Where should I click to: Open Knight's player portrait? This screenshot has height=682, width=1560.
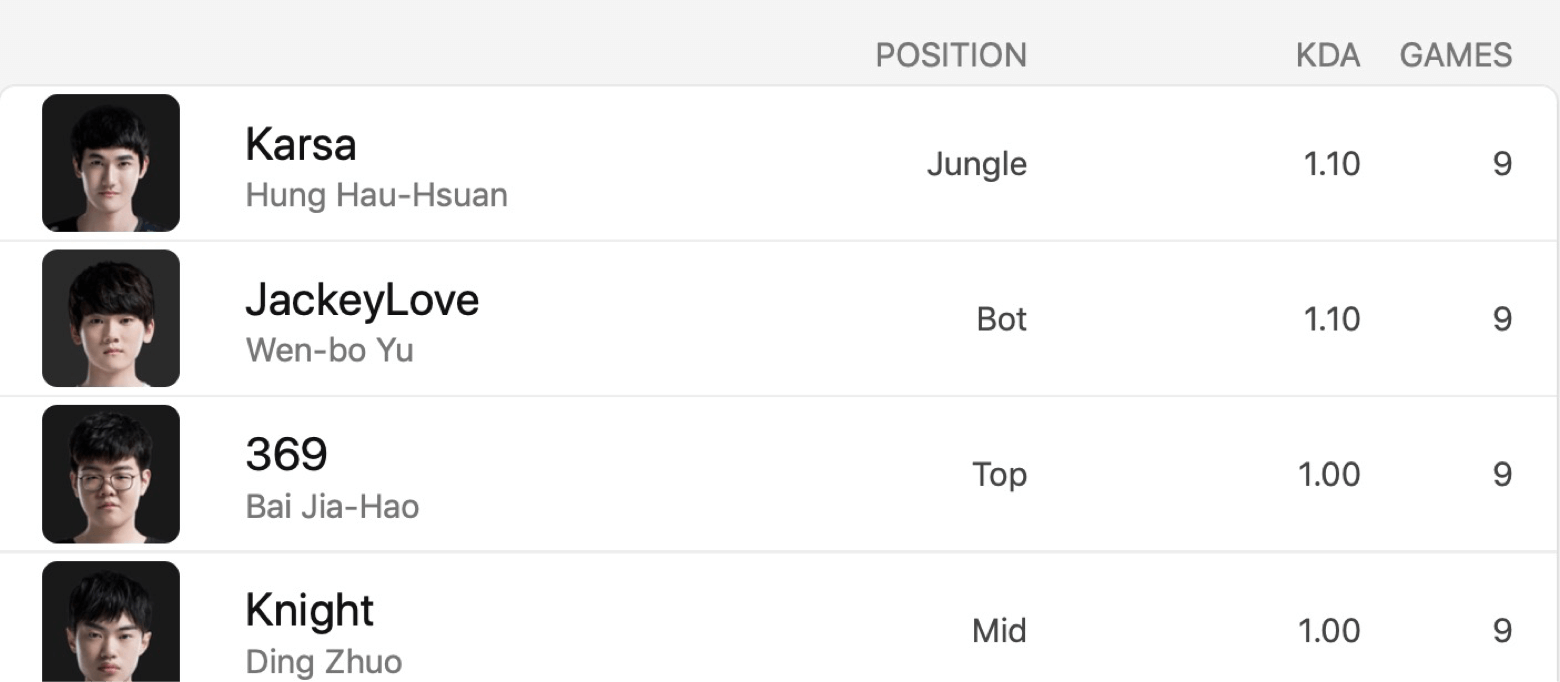(x=111, y=621)
